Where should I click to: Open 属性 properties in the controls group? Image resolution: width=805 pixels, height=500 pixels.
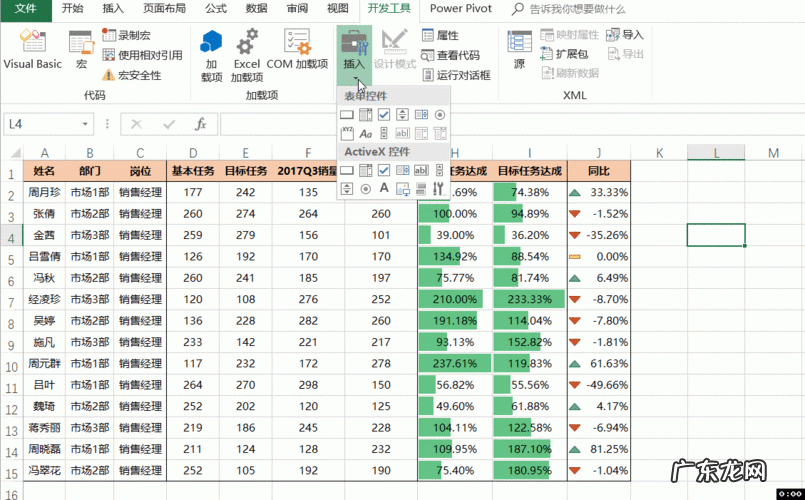pyautogui.click(x=440, y=35)
